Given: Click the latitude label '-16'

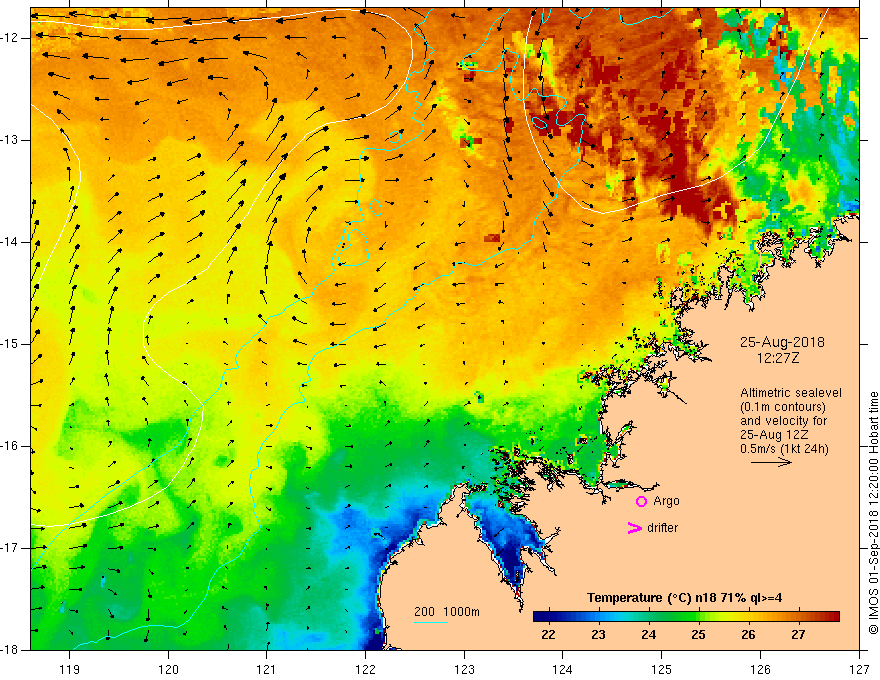Looking at the screenshot, I should 10,446.
